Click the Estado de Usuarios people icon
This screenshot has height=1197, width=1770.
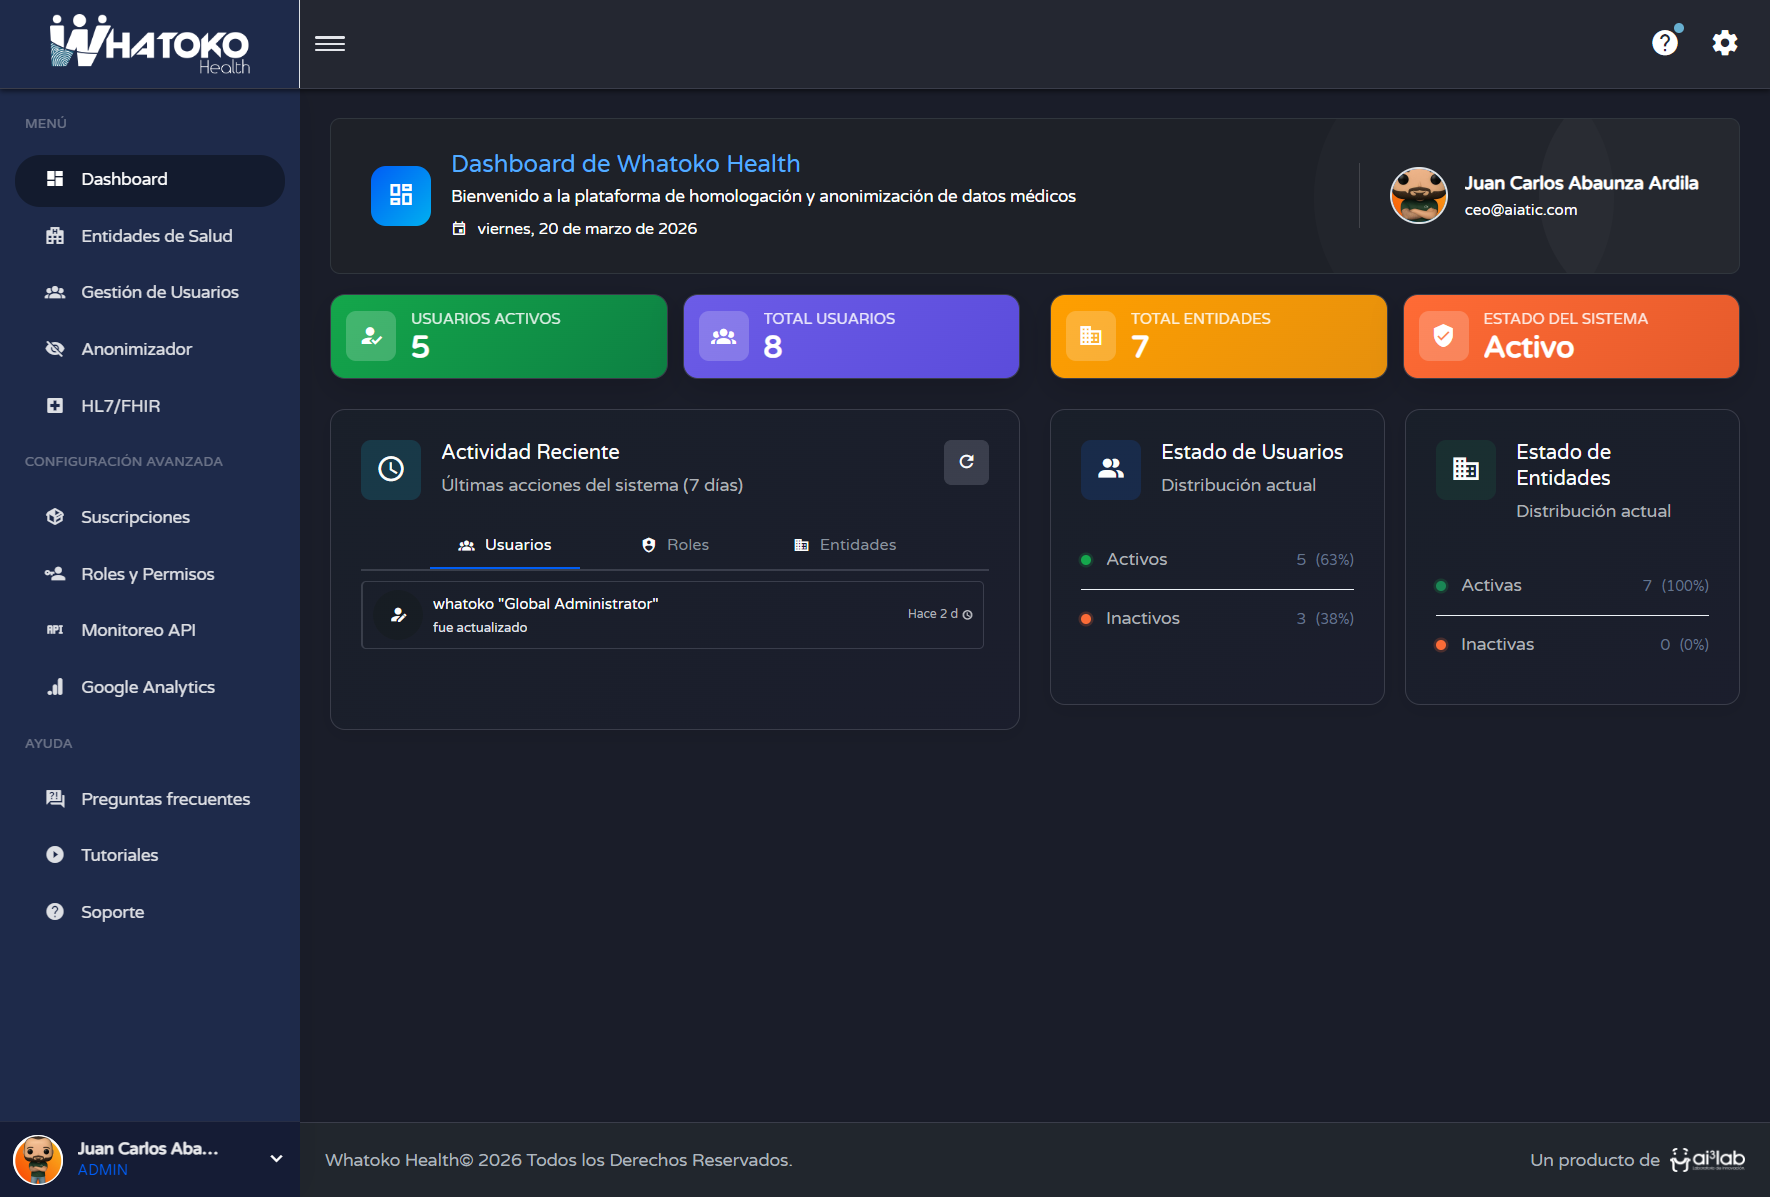tap(1111, 469)
